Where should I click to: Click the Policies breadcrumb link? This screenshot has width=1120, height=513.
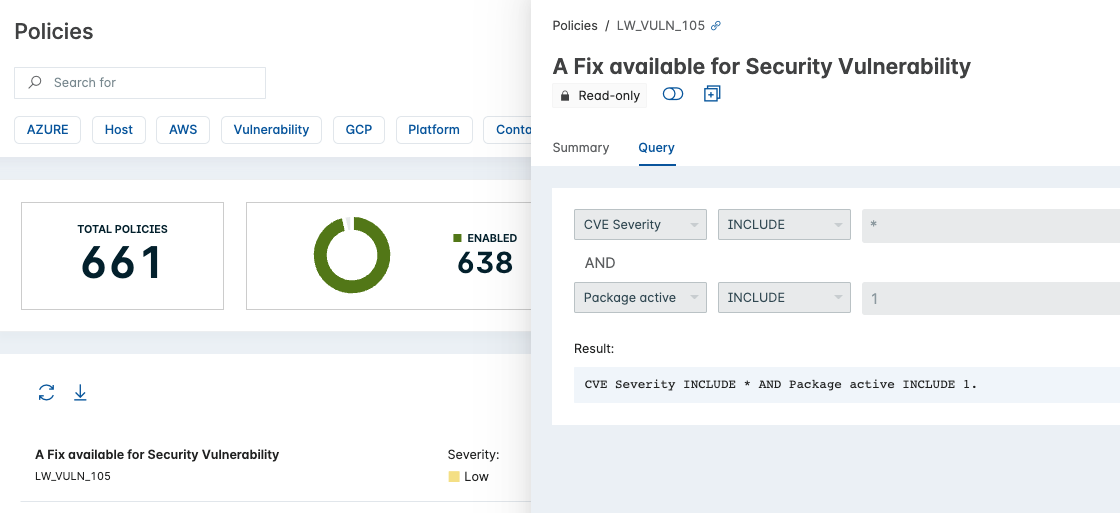click(575, 26)
